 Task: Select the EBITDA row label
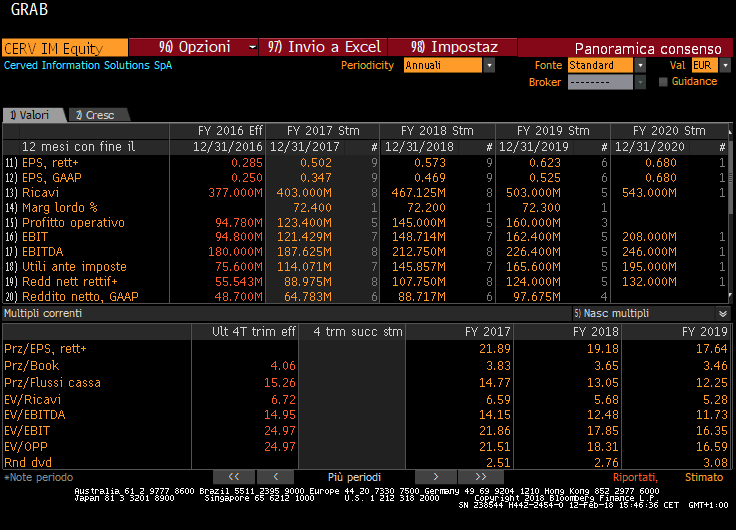tap(42, 252)
